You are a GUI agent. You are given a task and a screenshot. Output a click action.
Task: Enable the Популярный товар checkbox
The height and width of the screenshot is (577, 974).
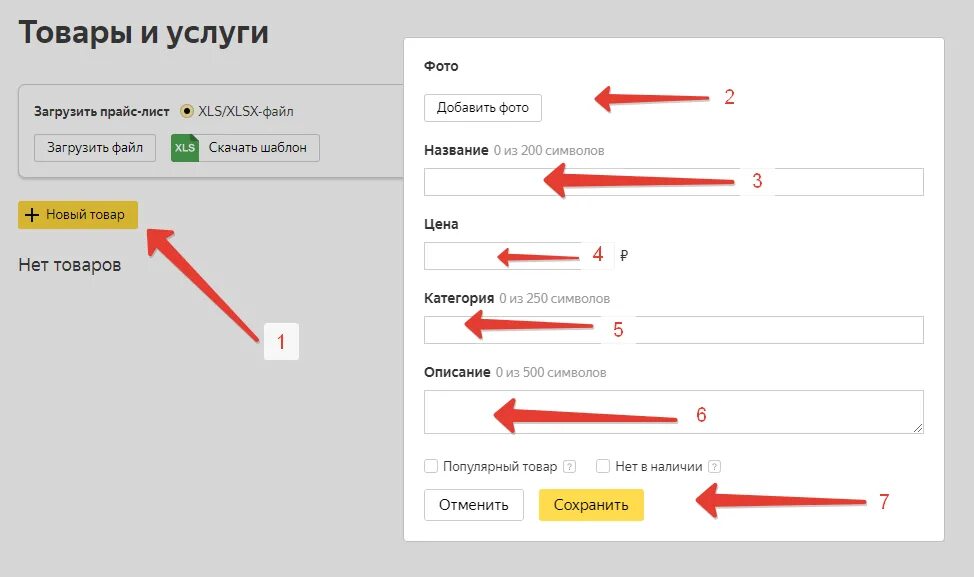(x=431, y=466)
